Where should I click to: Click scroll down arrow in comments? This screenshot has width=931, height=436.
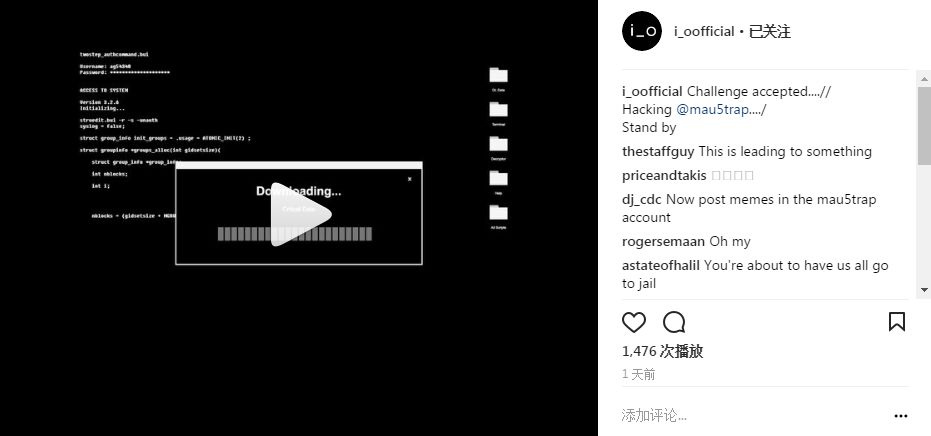click(x=924, y=290)
